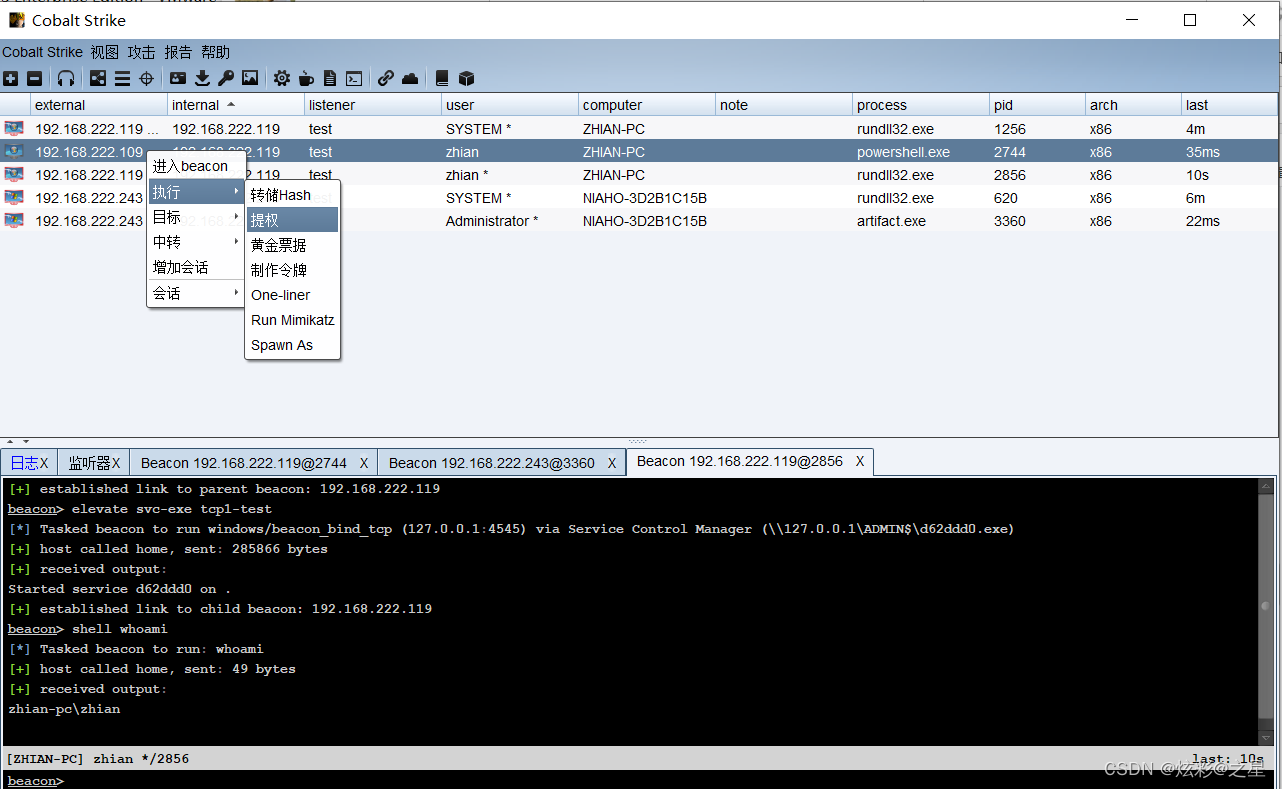
Task: Sort by the internal column header
Action: point(236,105)
